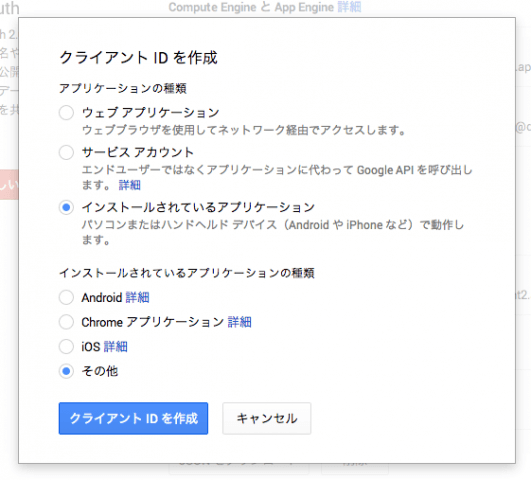Open 詳細 link next to Chrome アプリケーション

(239, 322)
